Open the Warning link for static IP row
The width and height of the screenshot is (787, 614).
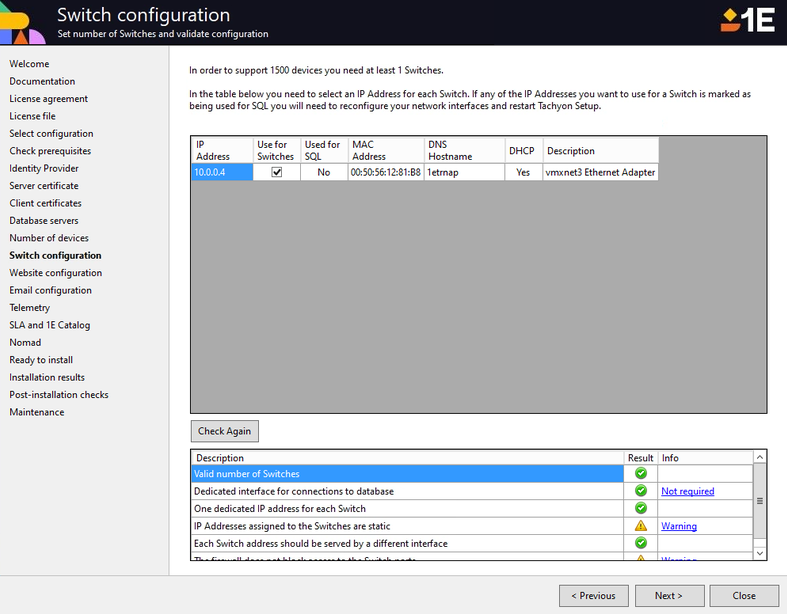678,526
